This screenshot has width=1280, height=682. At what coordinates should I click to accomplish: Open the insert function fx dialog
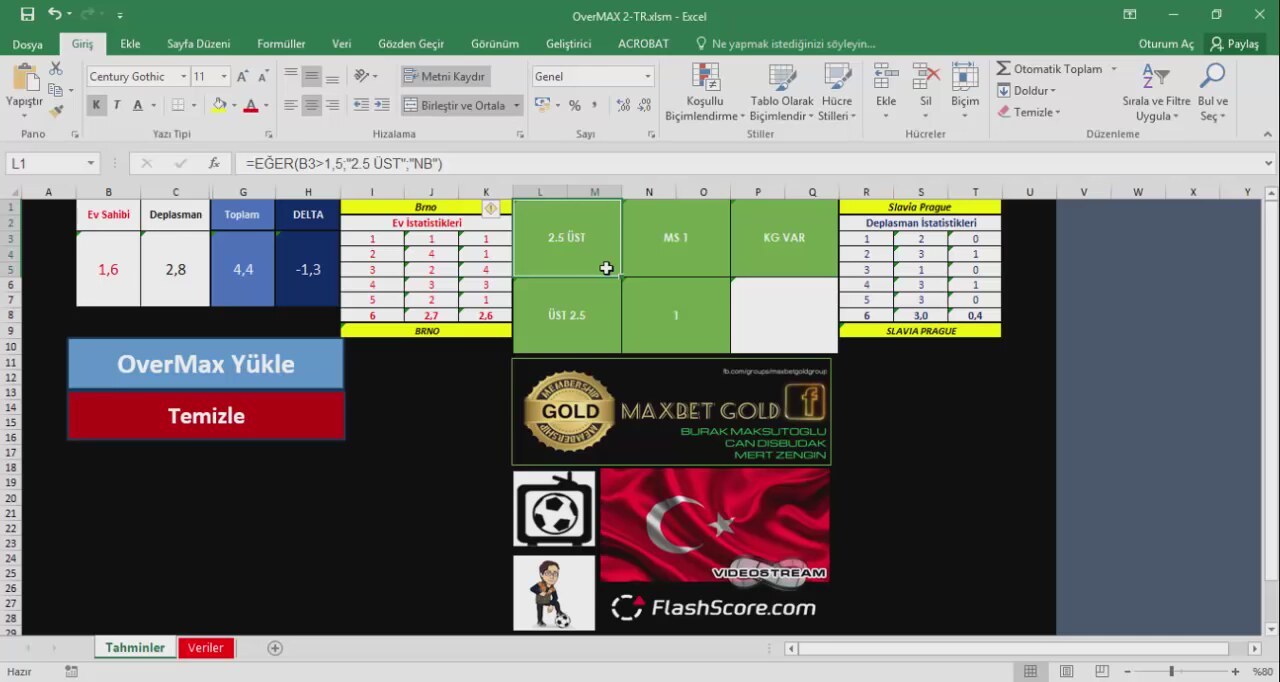tap(214, 163)
